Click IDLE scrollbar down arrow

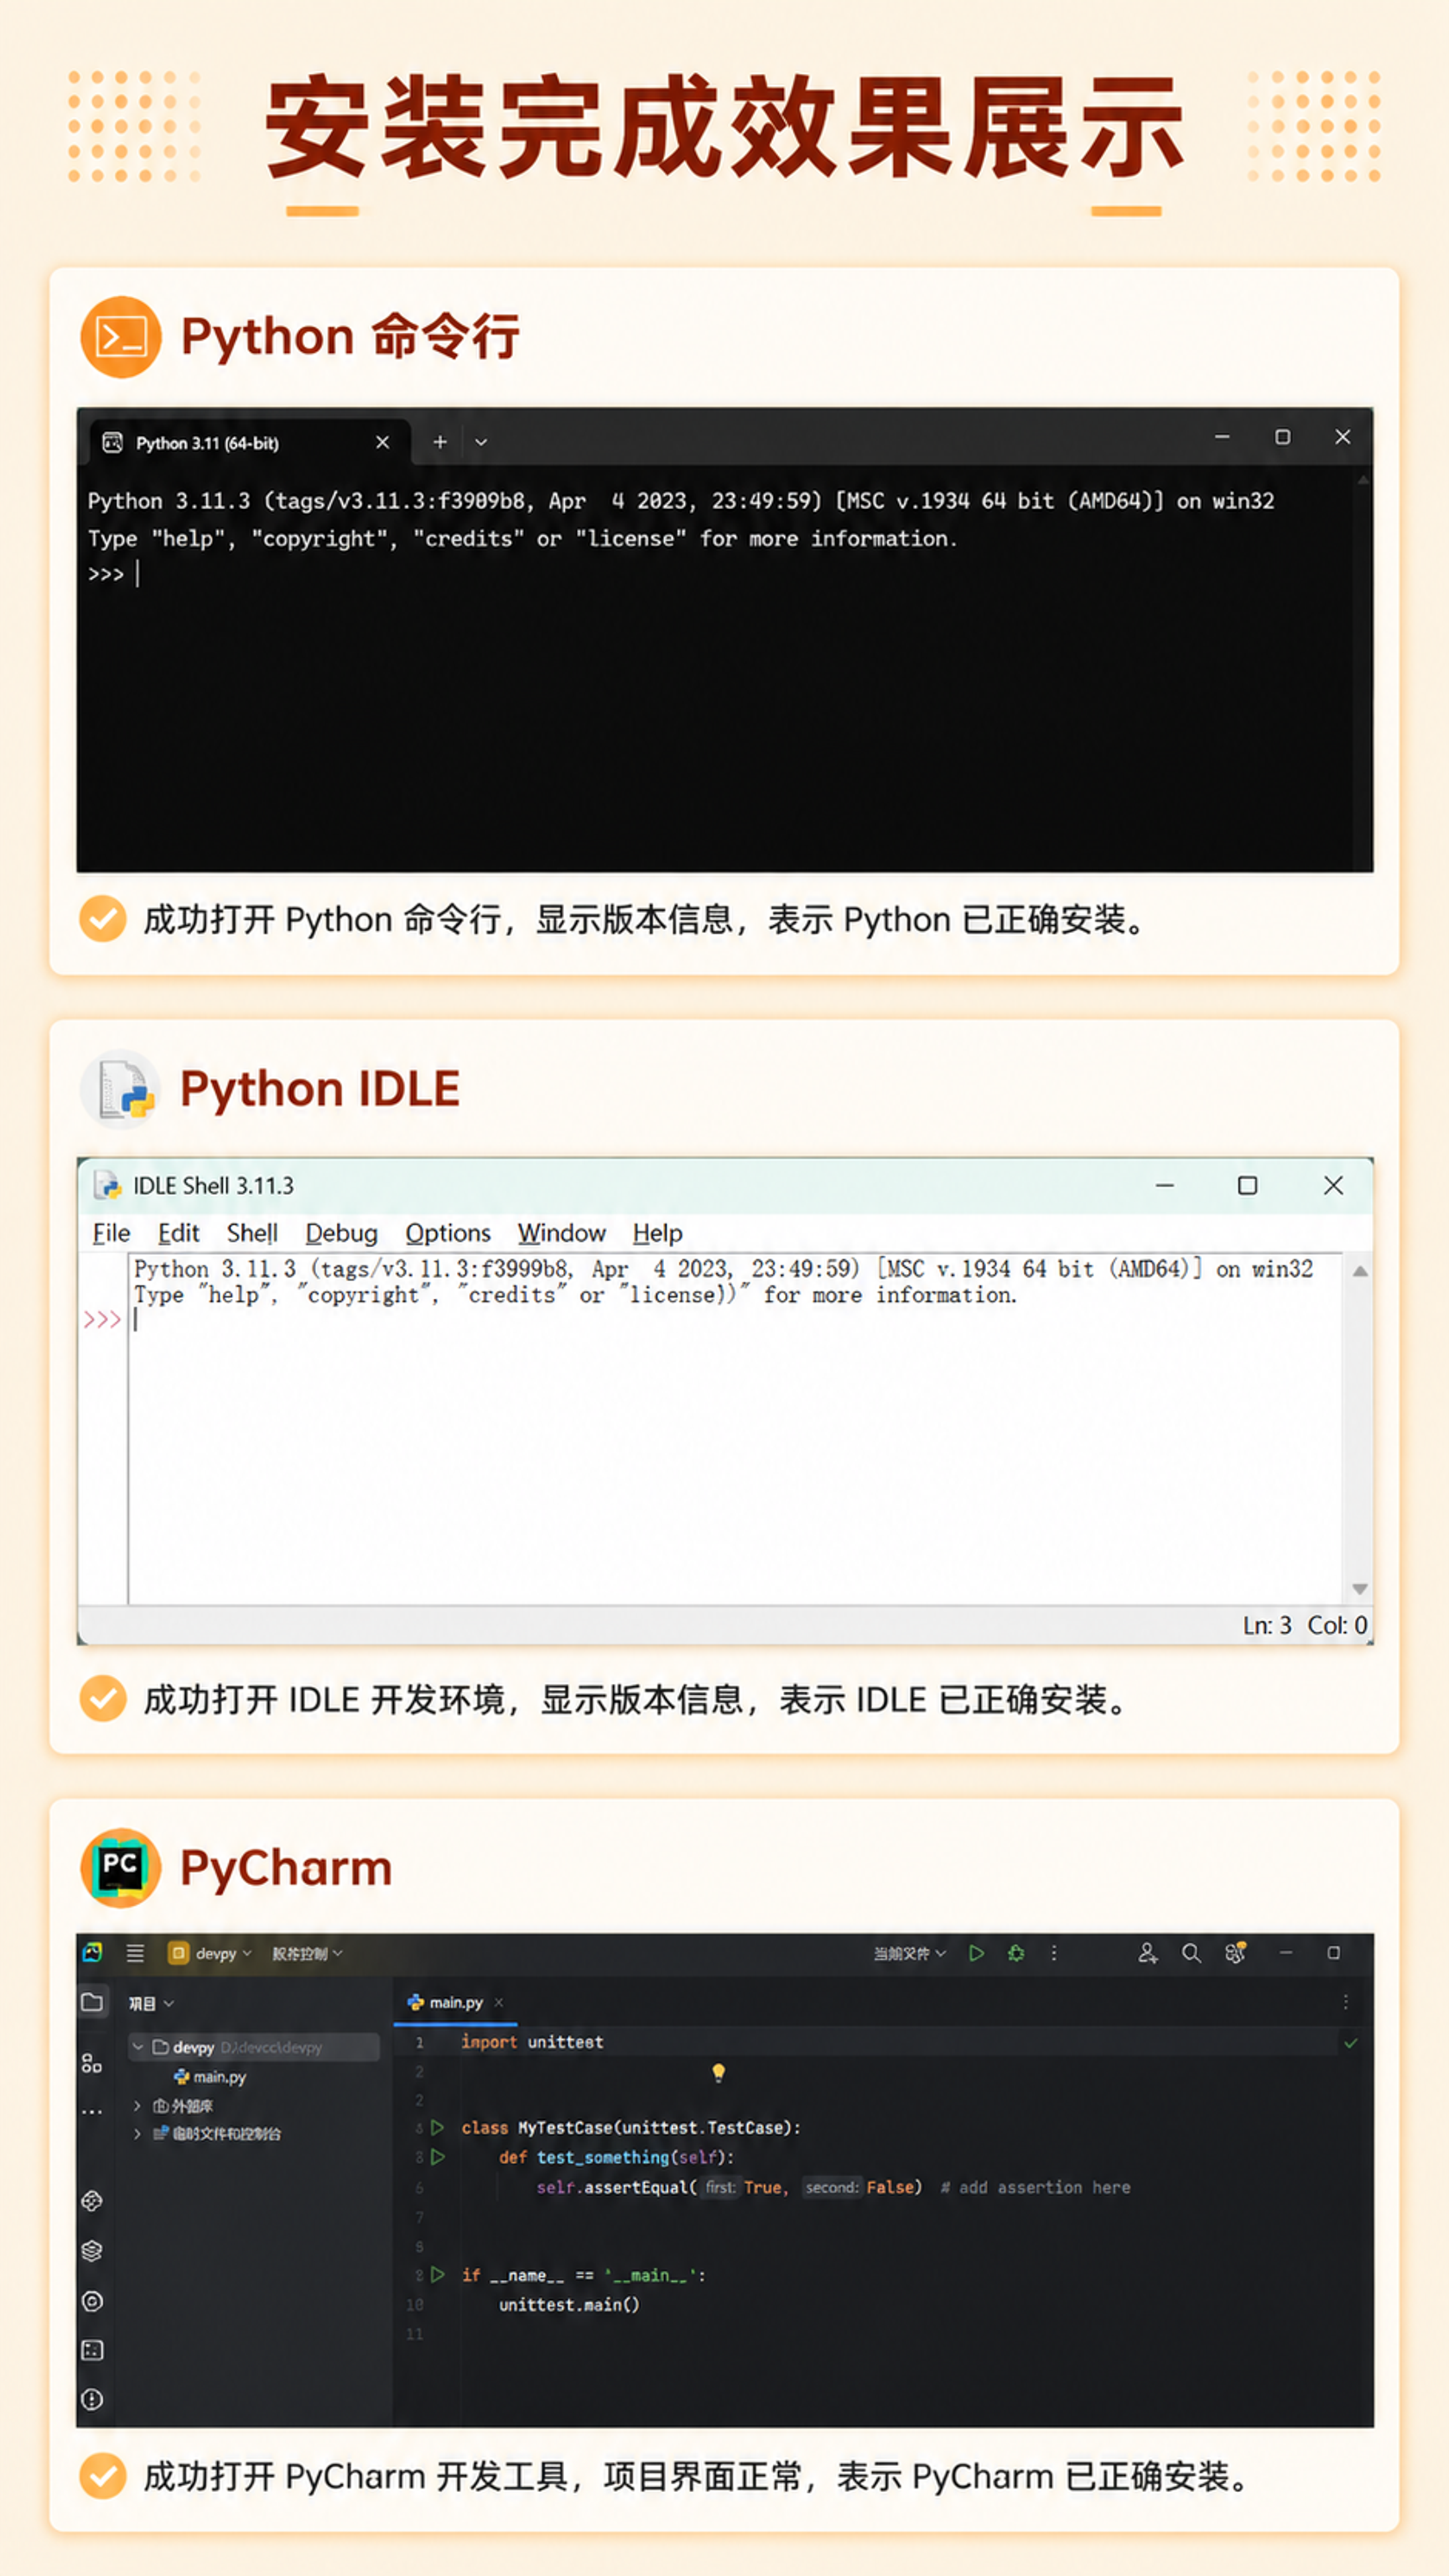click(1360, 1589)
